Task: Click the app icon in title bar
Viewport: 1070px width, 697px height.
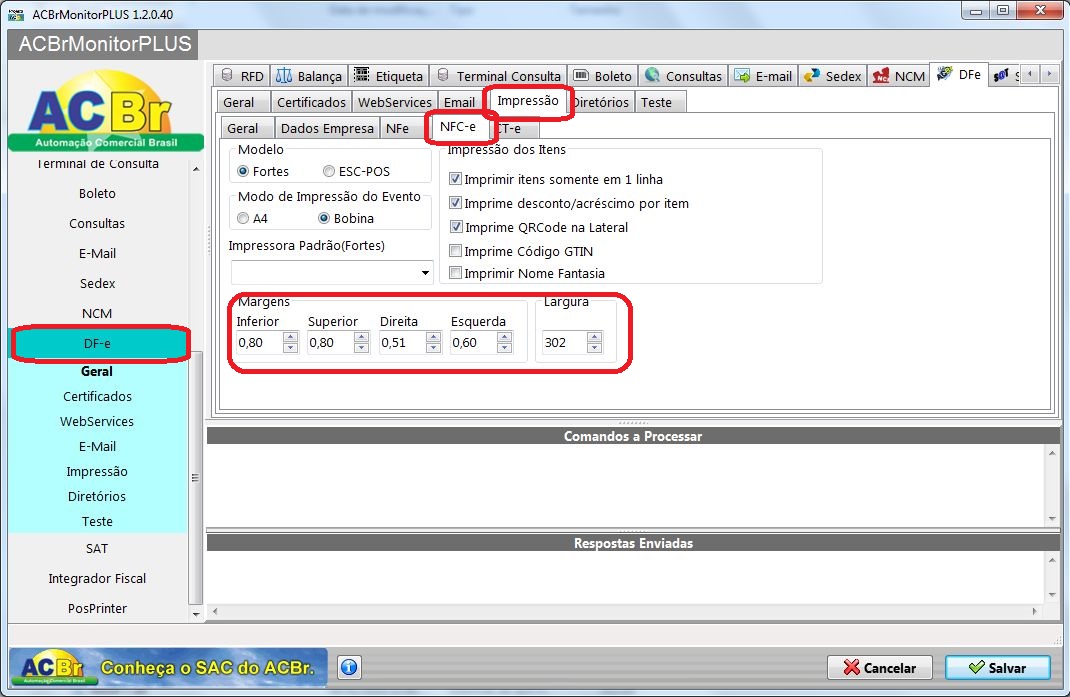Action: [16, 14]
